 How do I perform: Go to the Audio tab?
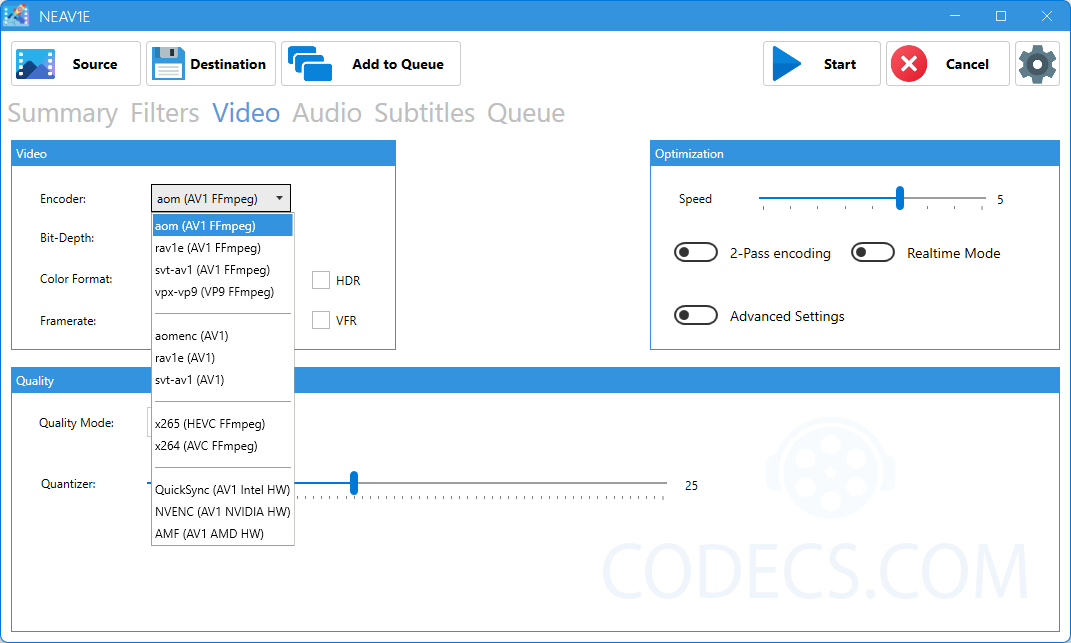327,113
